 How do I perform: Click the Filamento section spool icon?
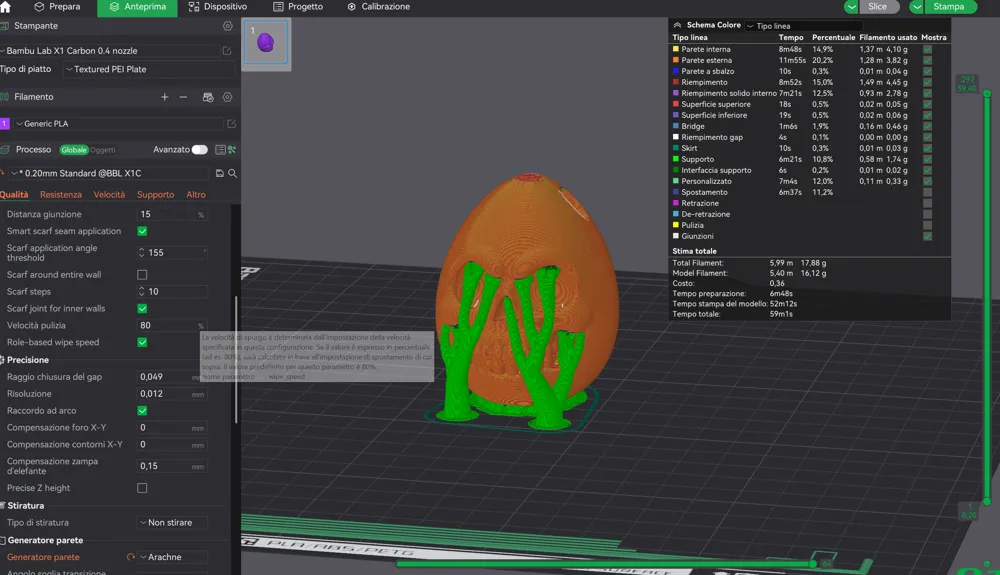(x=4, y=97)
